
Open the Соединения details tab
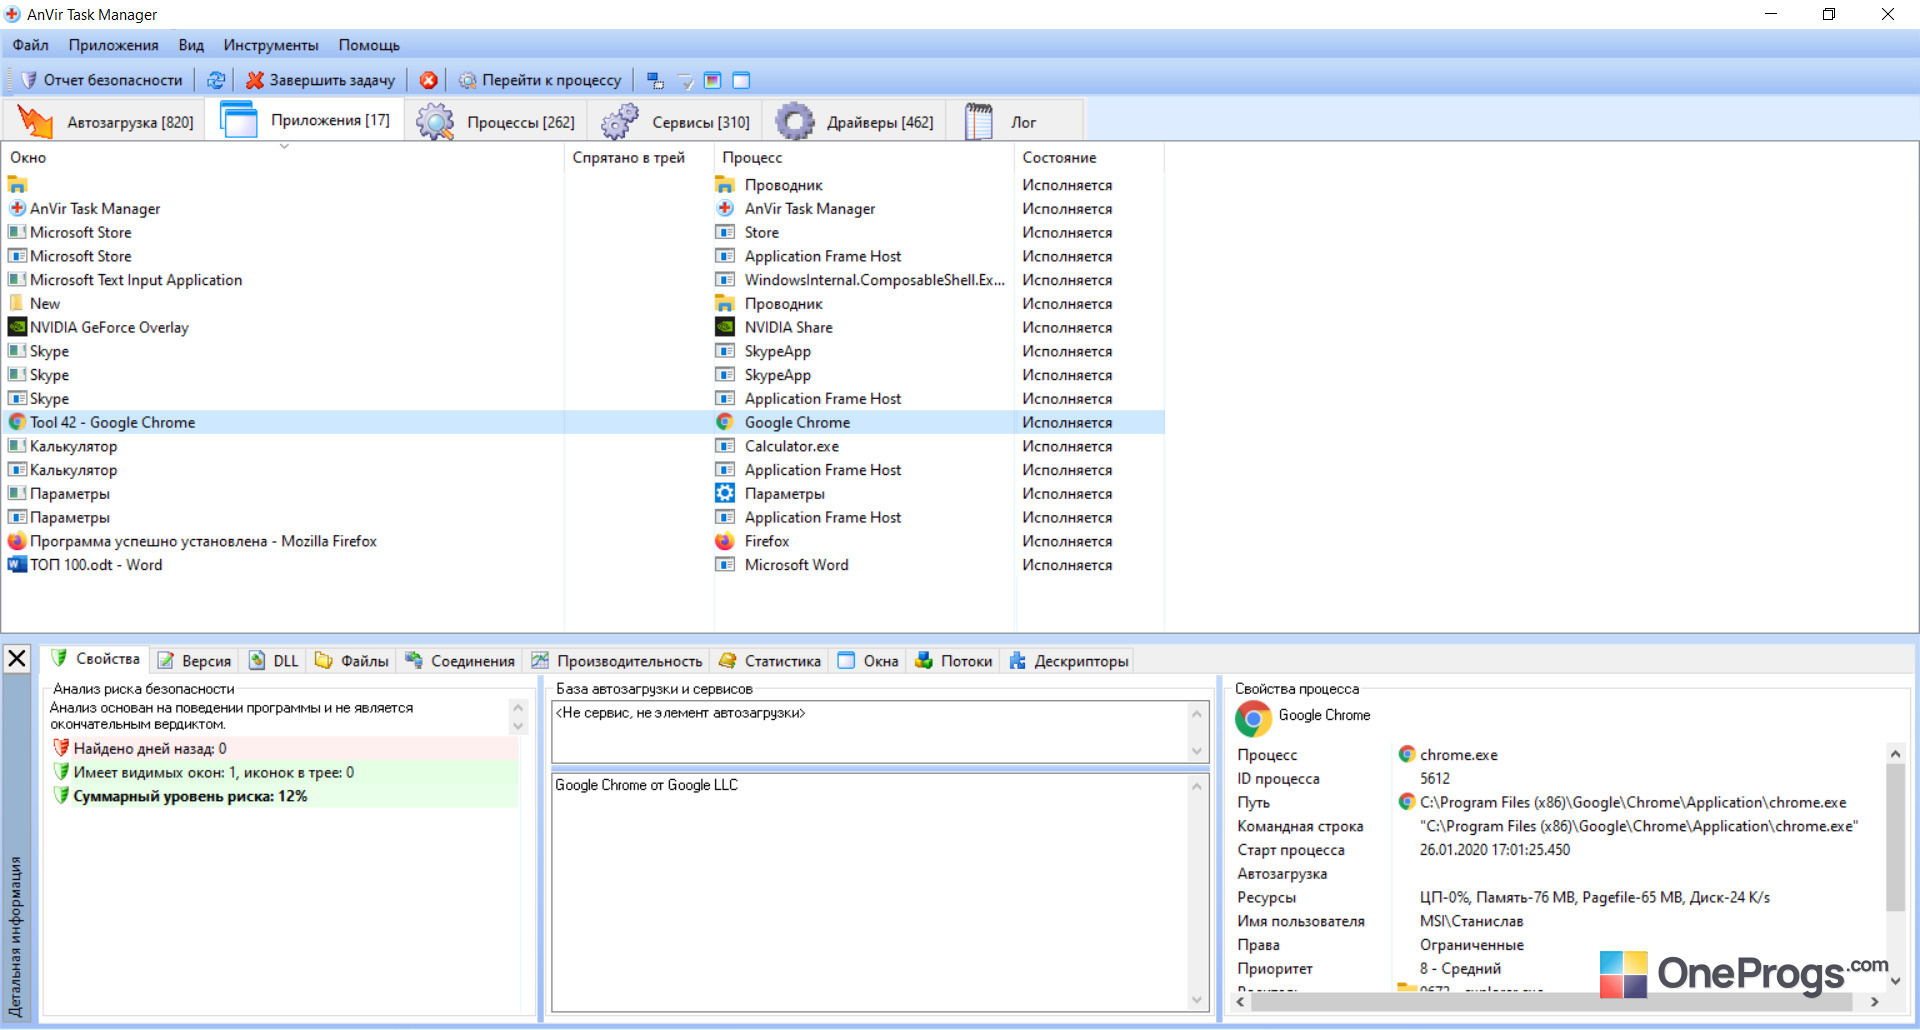pyautogui.click(x=460, y=661)
